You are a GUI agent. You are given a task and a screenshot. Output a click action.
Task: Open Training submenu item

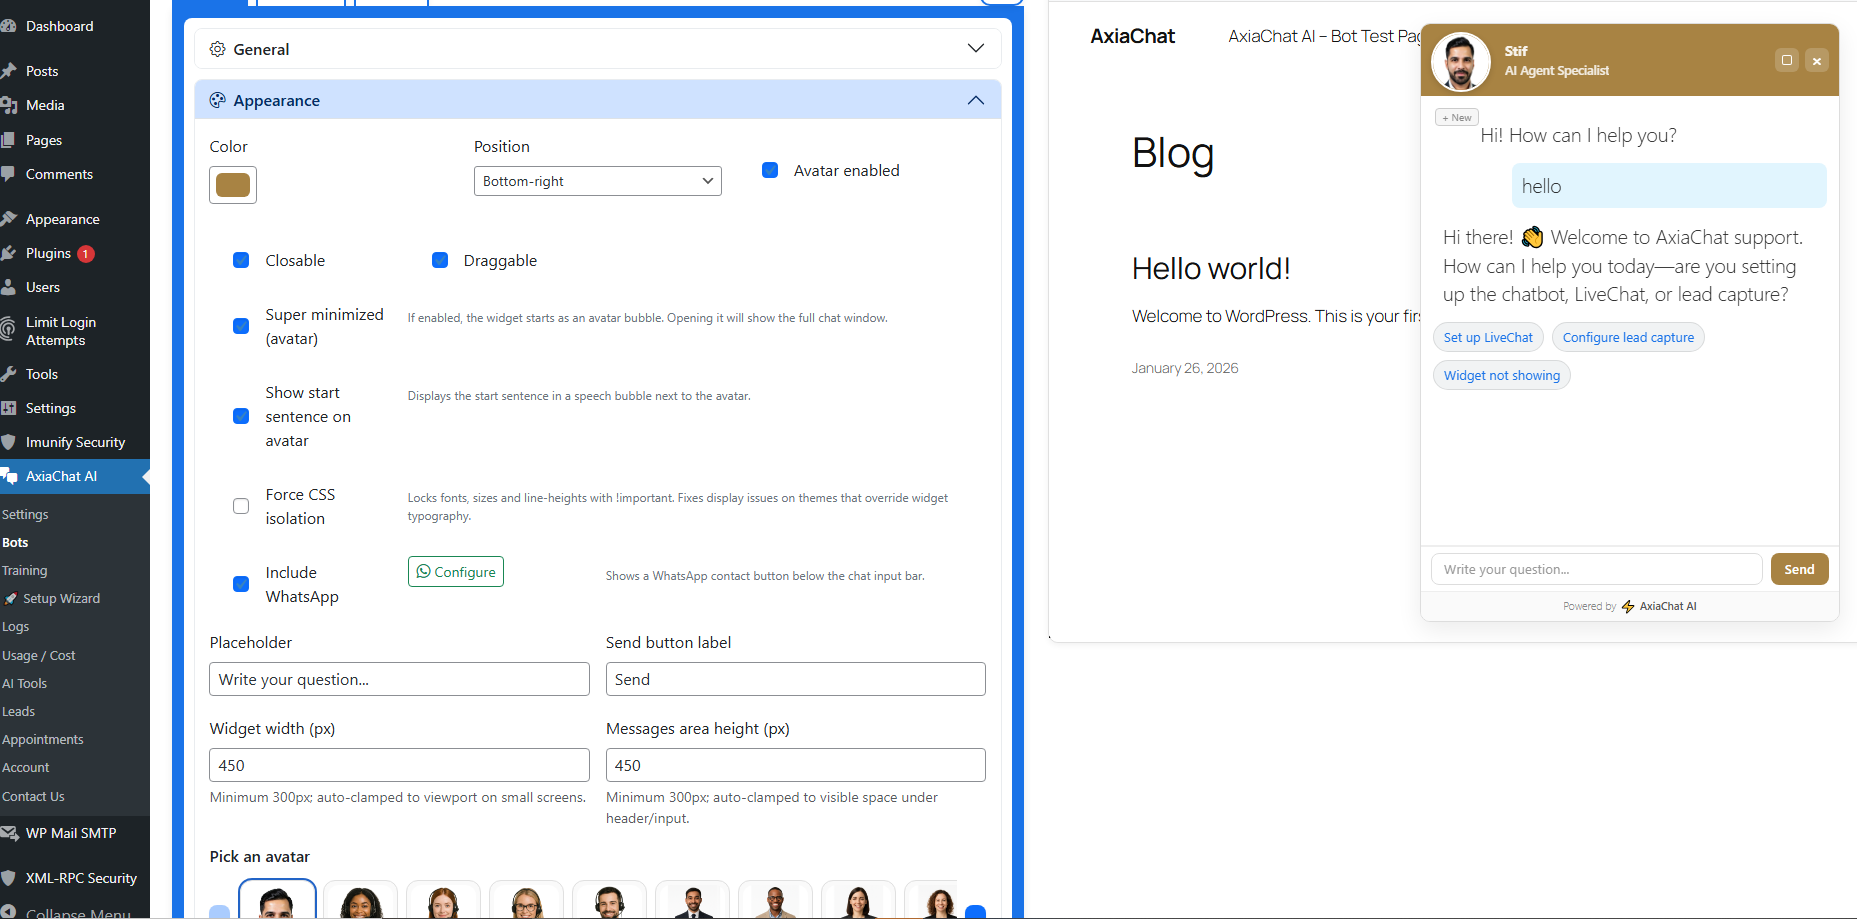[25, 570]
